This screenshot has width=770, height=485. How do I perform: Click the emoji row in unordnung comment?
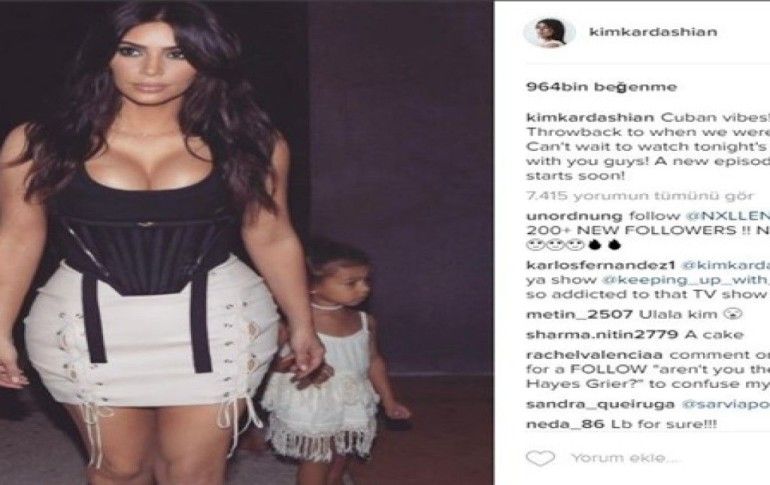coord(574,244)
